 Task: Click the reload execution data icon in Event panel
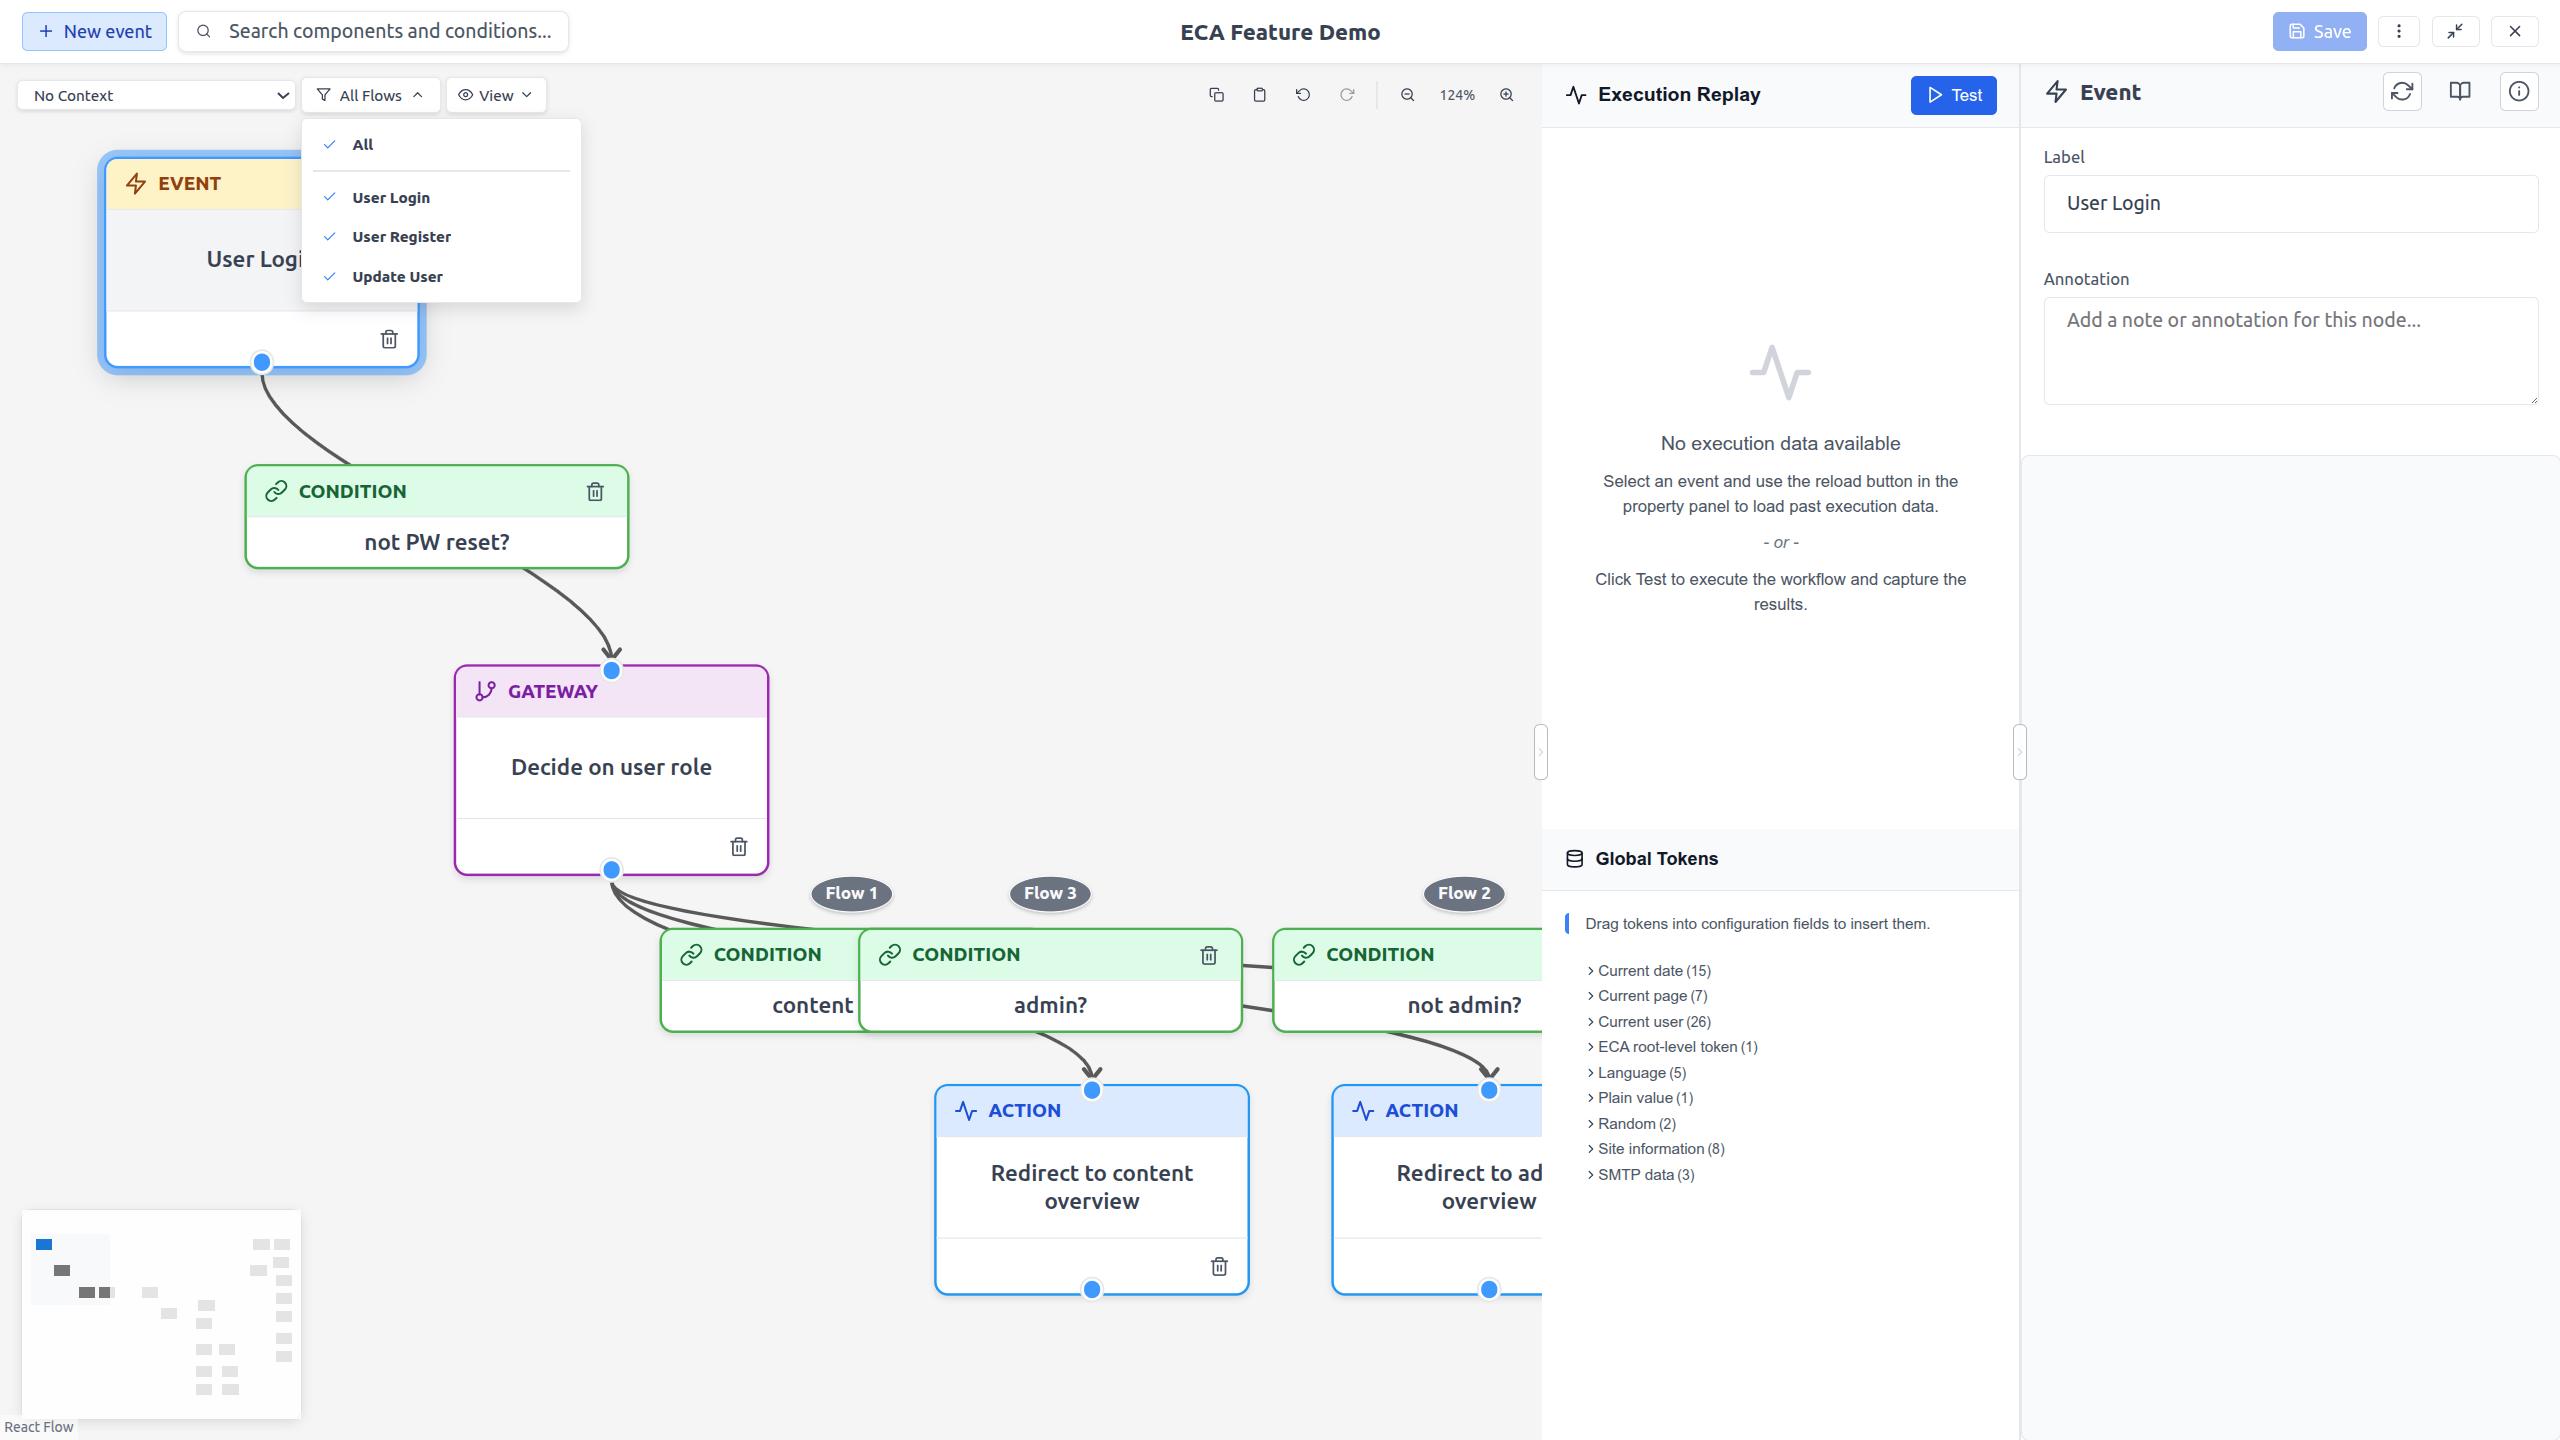2403,91
